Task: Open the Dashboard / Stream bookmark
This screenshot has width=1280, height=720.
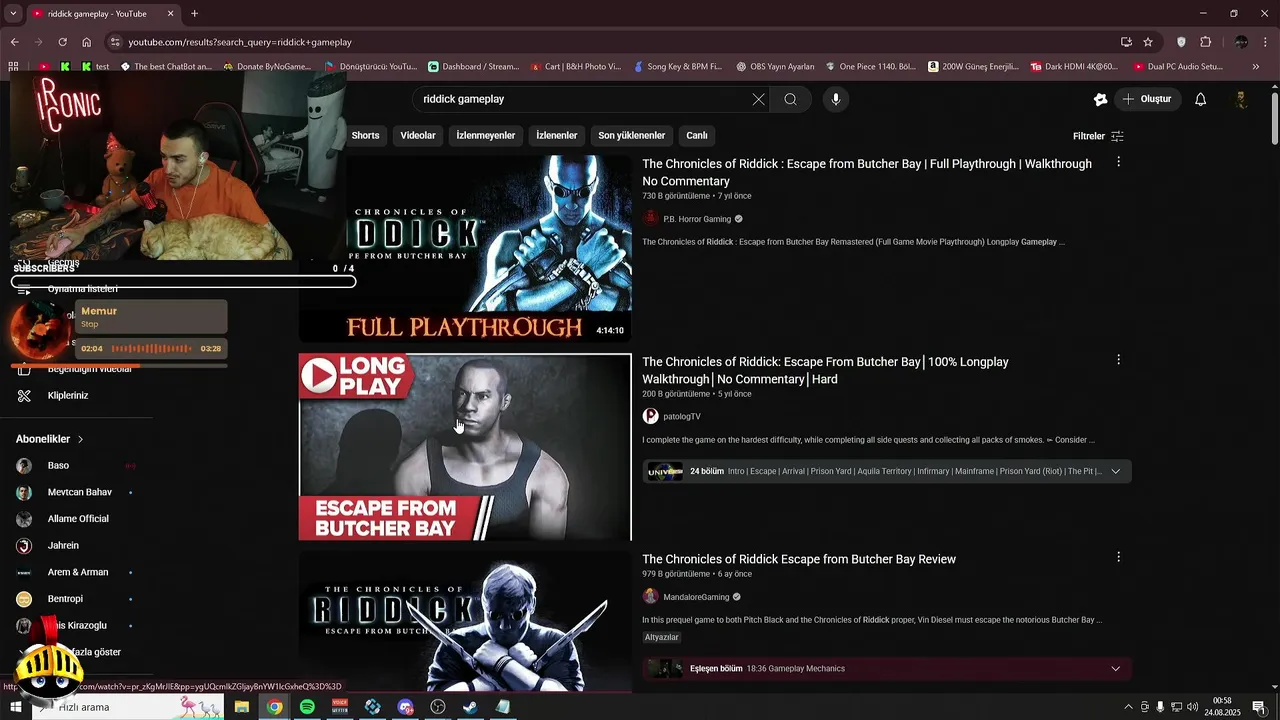Action: pos(473,67)
